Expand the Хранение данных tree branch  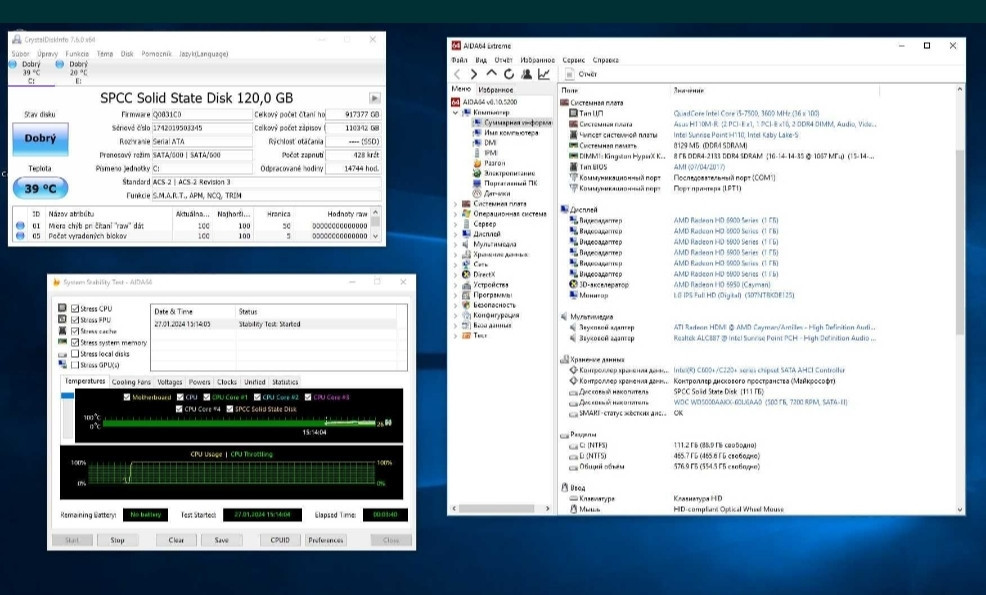(x=456, y=254)
